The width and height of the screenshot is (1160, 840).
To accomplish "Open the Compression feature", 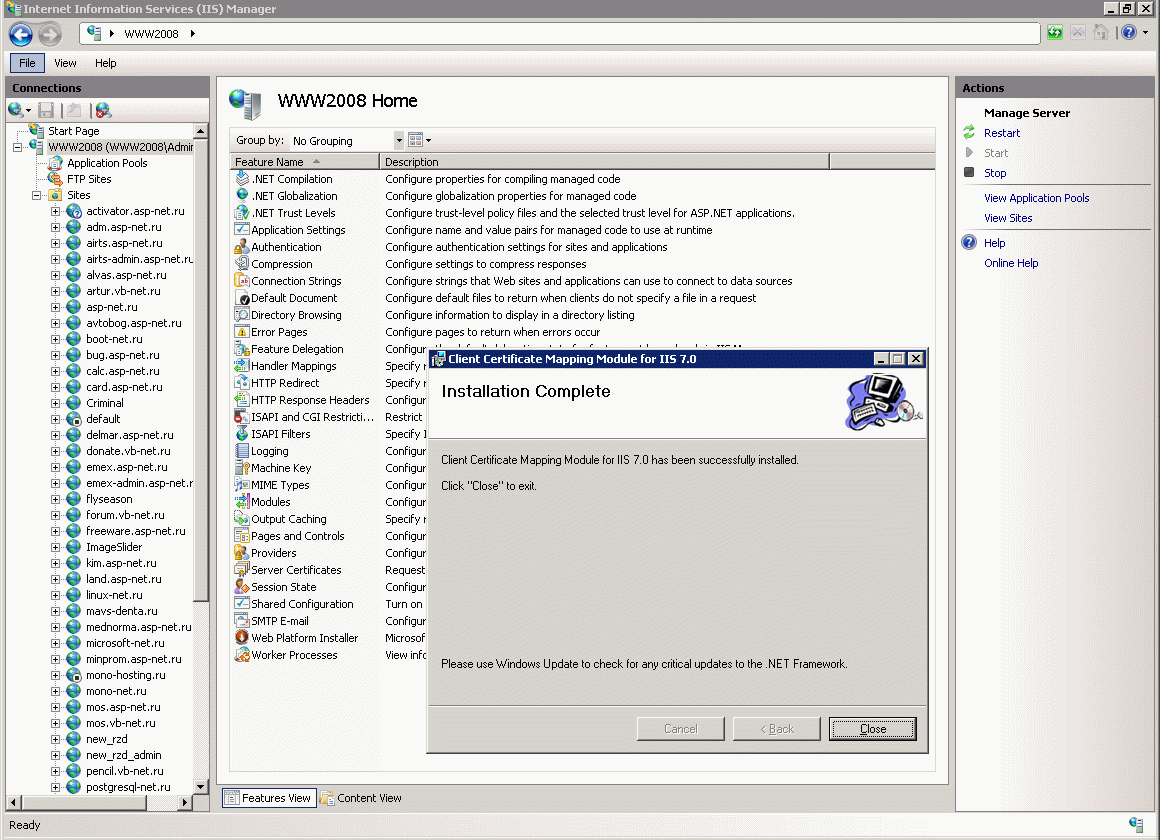I will tap(281, 263).
